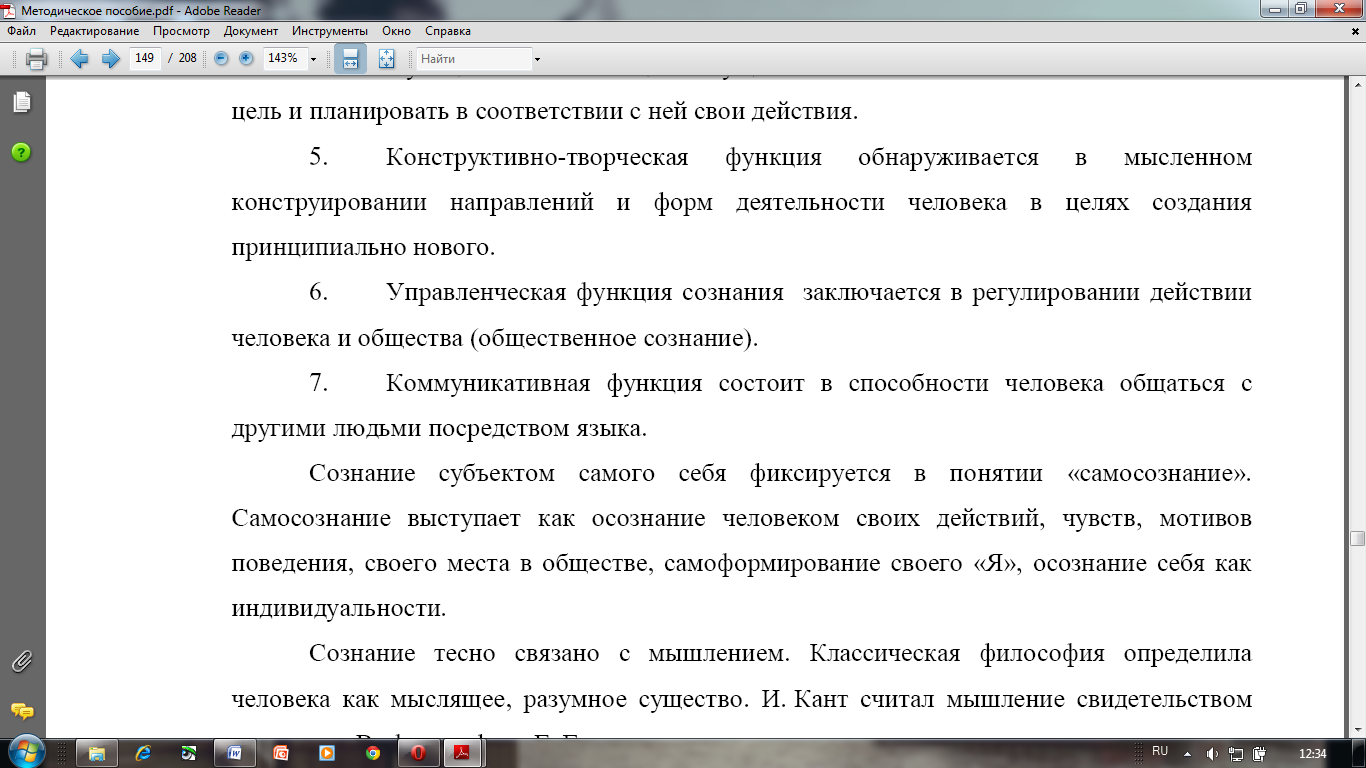Print the document using the printer icon

(36, 59)
